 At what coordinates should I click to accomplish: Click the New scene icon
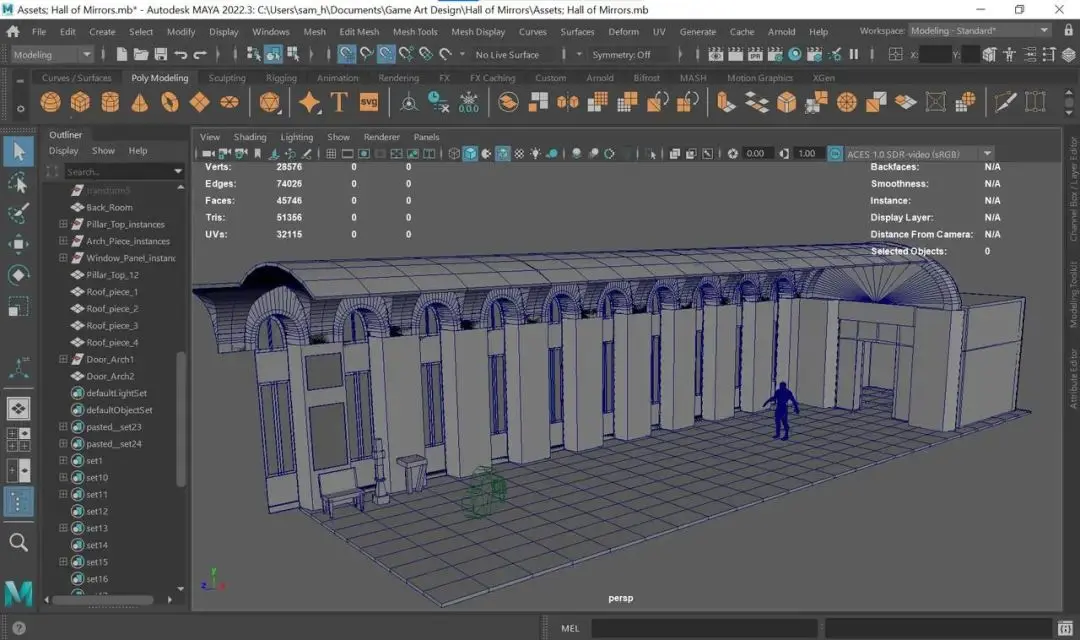121,54
